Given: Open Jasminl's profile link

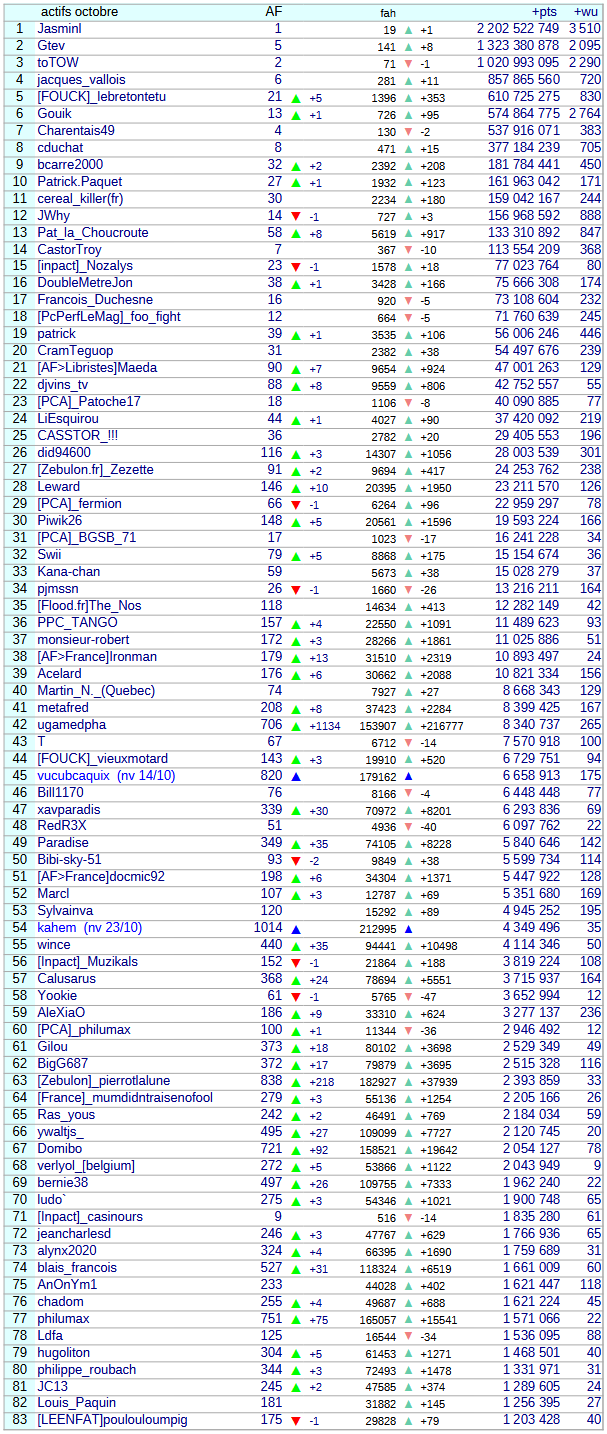Looking at the screenshot, I should [59, 29].
